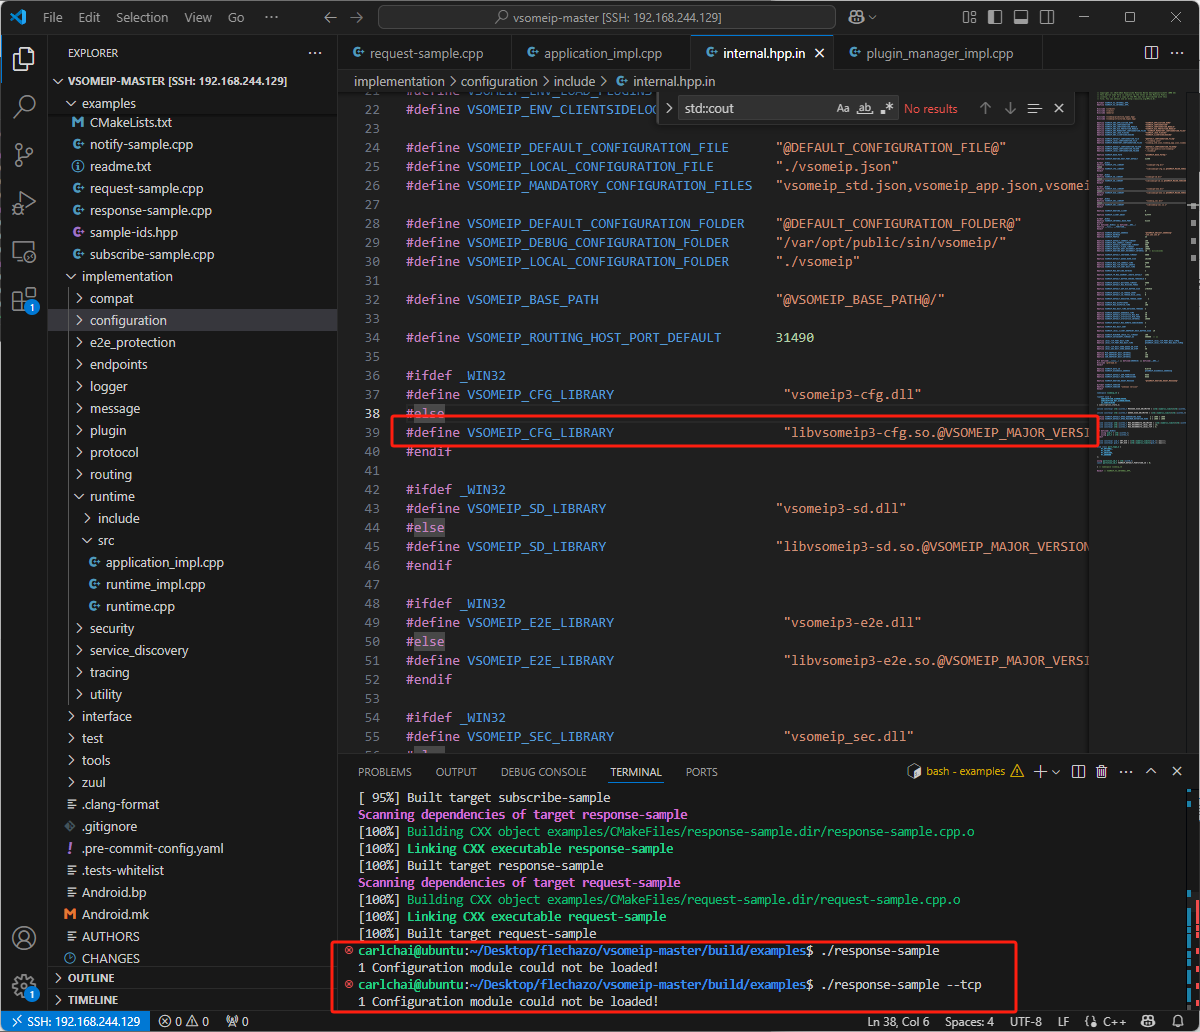Toggle Match Whole Word in find widget
The height and width of the screenshot is (1032, 1200).
[x=866, y=108]
